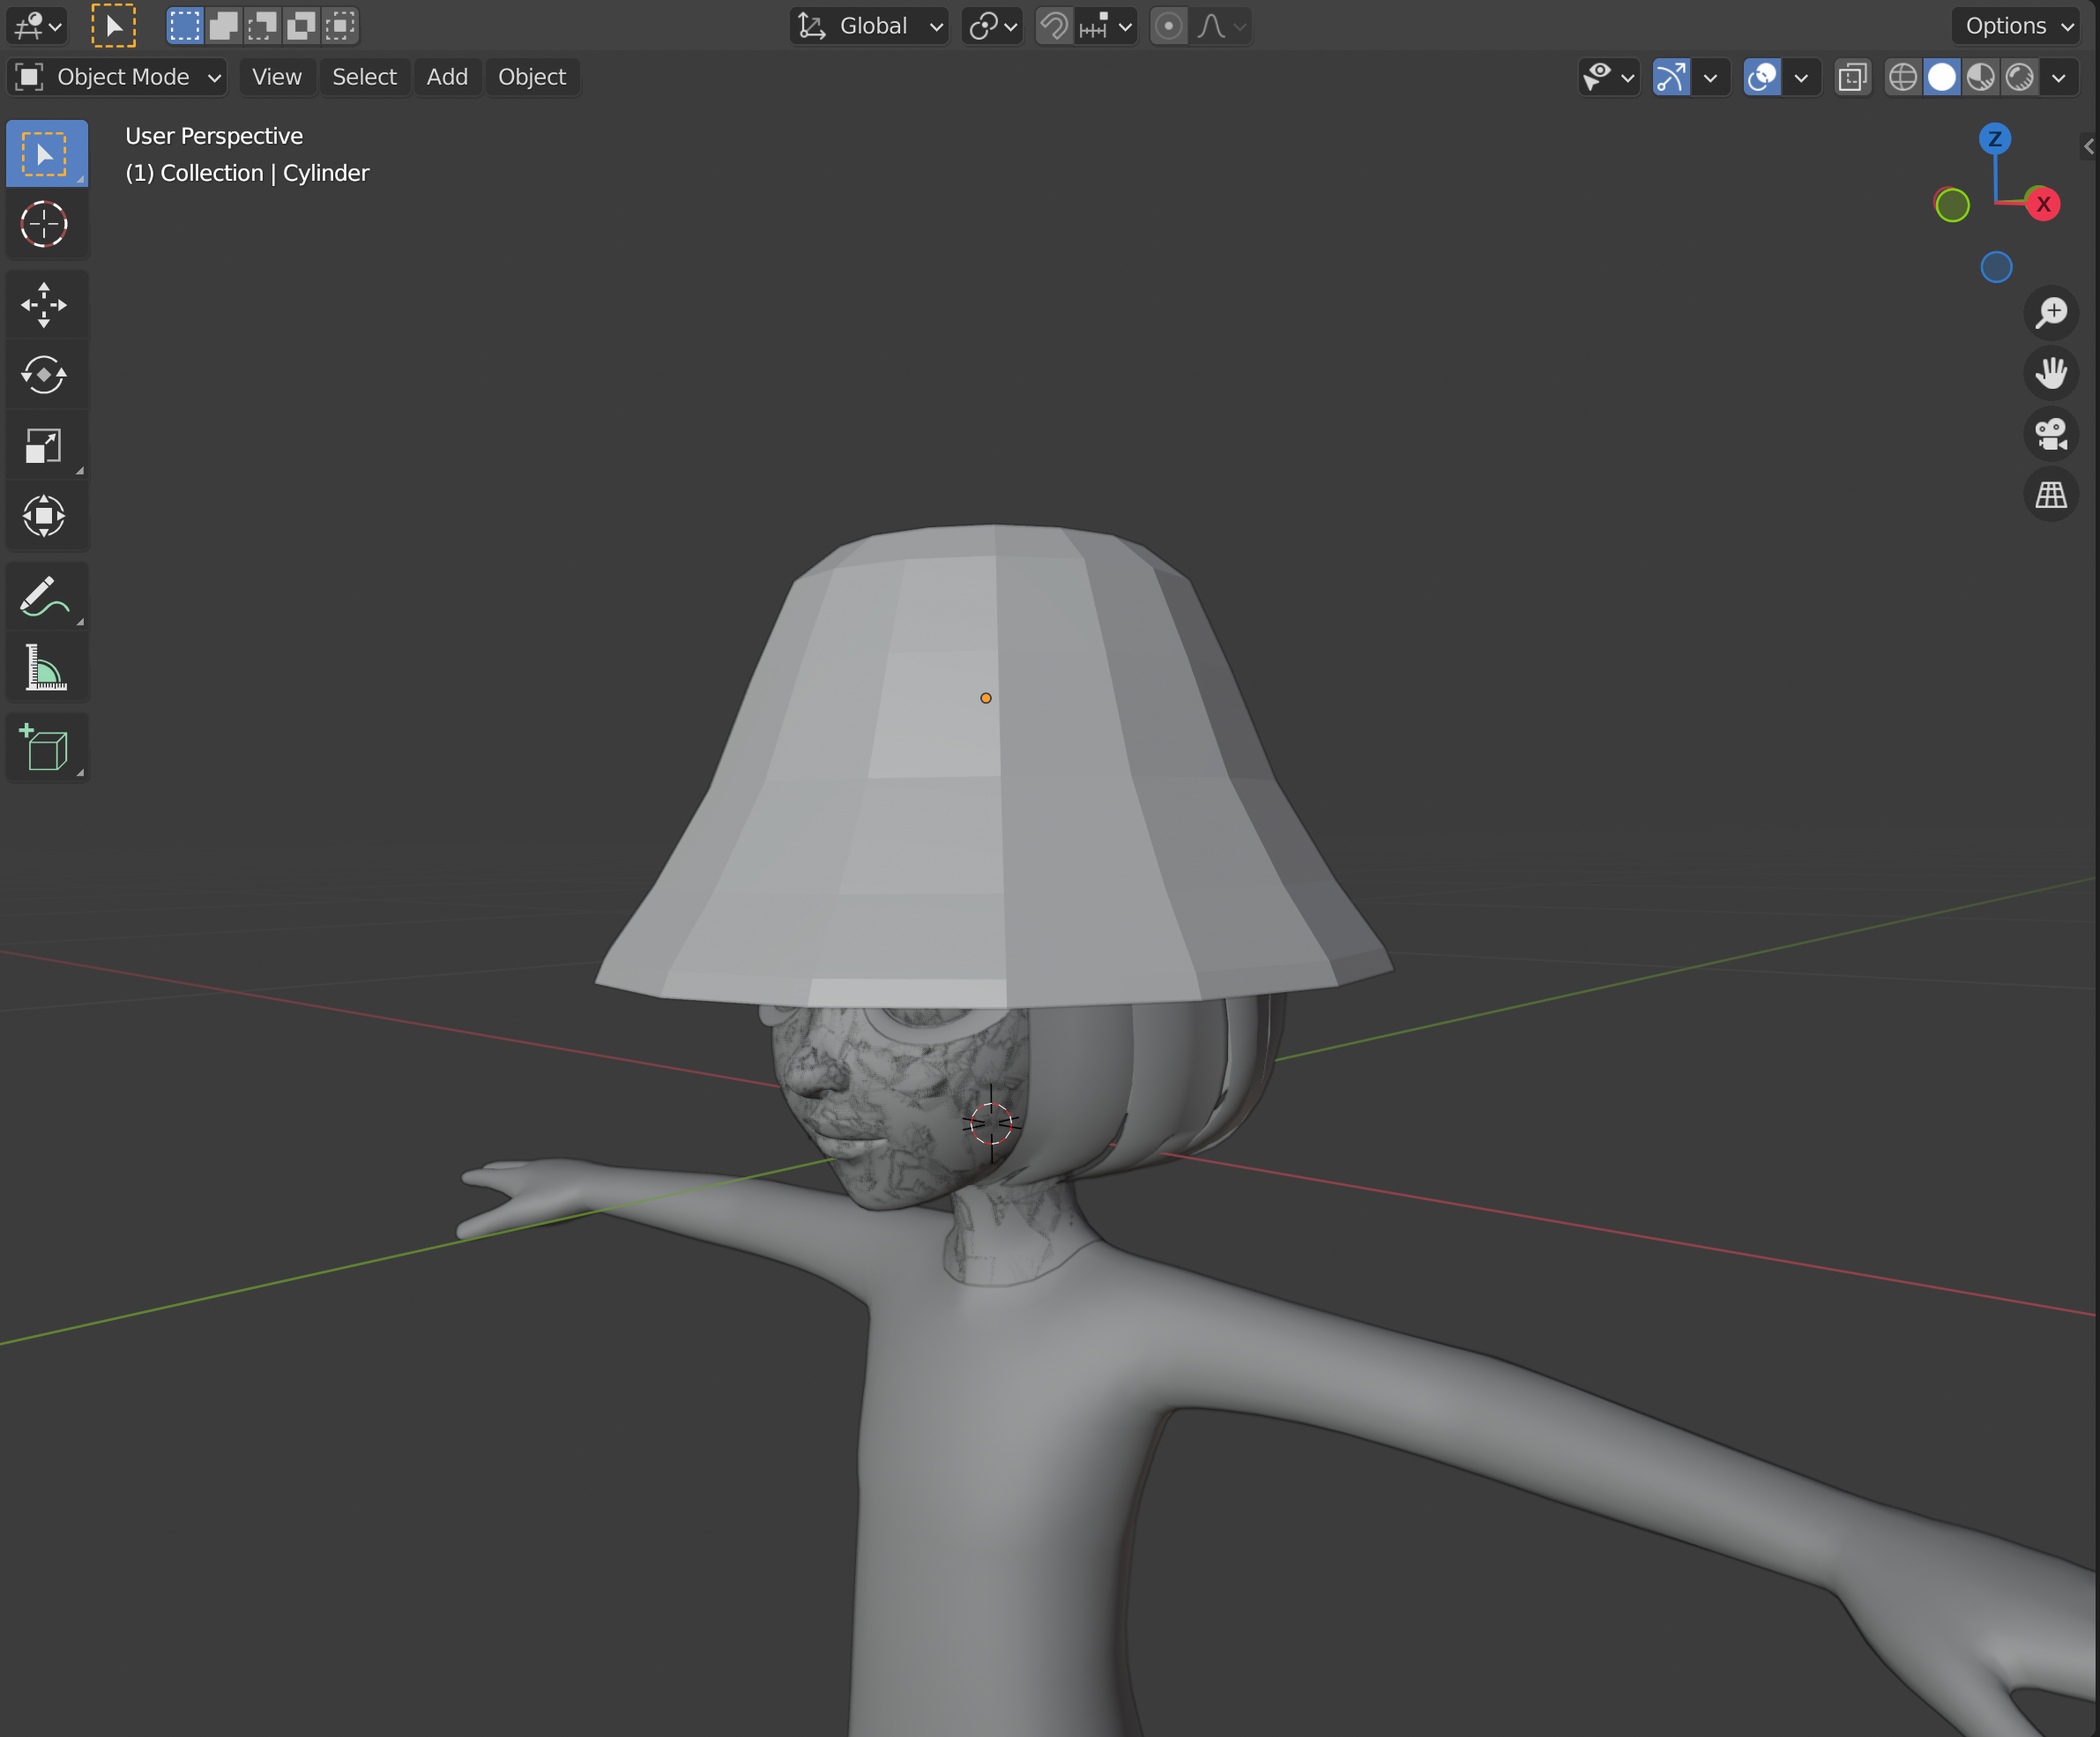Pick the Measure ruler tool
This screenshot has width=2100, height=1737.
pyautogui.click(x=46, y=667)
